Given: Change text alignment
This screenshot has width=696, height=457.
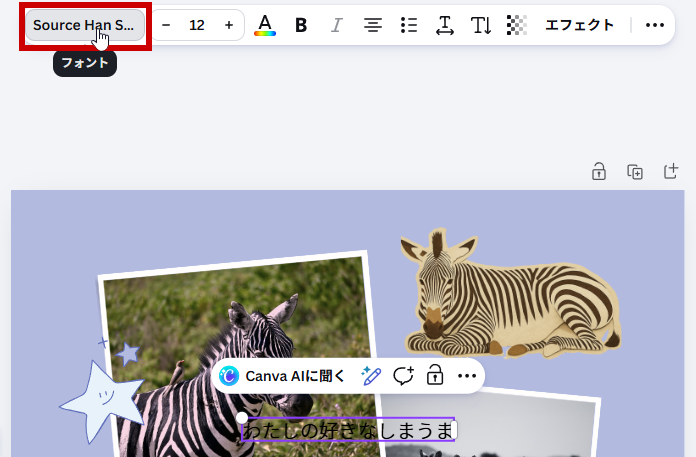Looking at the screenshot, I should point(373,25).
